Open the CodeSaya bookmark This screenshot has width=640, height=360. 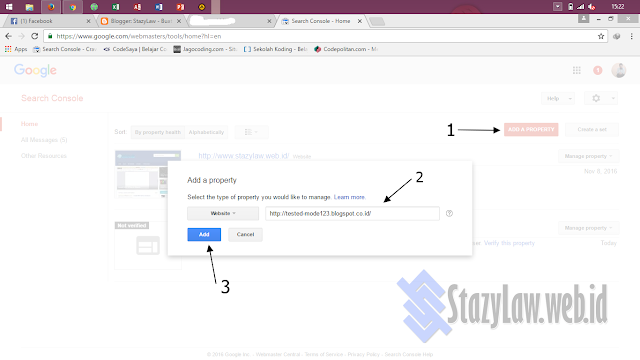pyautogui.click(x=135, y=49)
